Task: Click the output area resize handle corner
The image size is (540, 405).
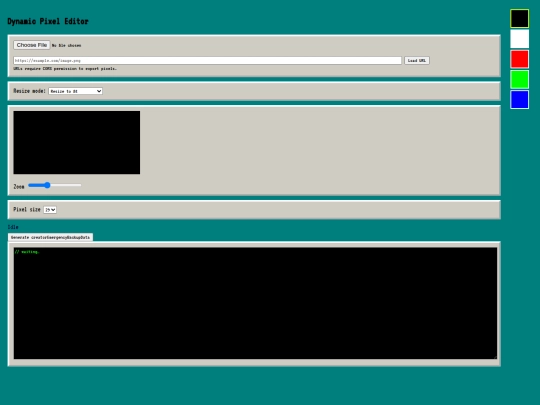Action: 495,357
